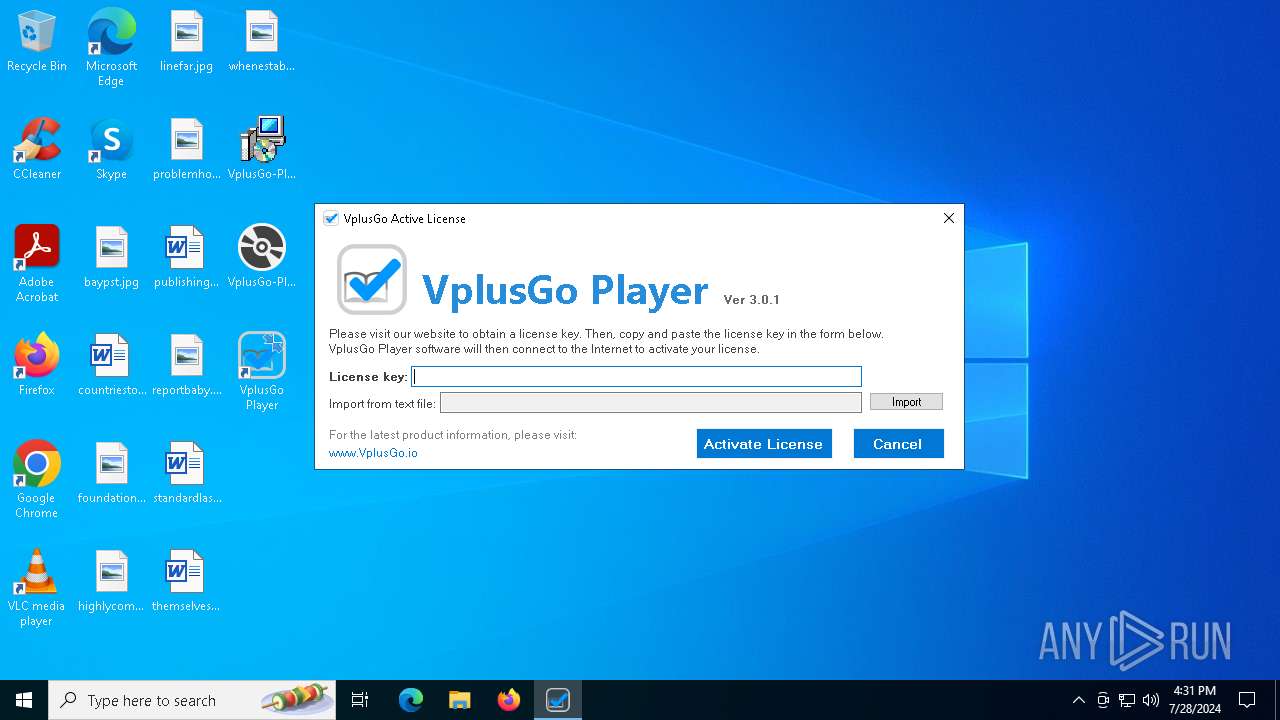Select the reportbaby... file icon
The width and height of the screenshot is (1280, 720).
tap(186, 366)
